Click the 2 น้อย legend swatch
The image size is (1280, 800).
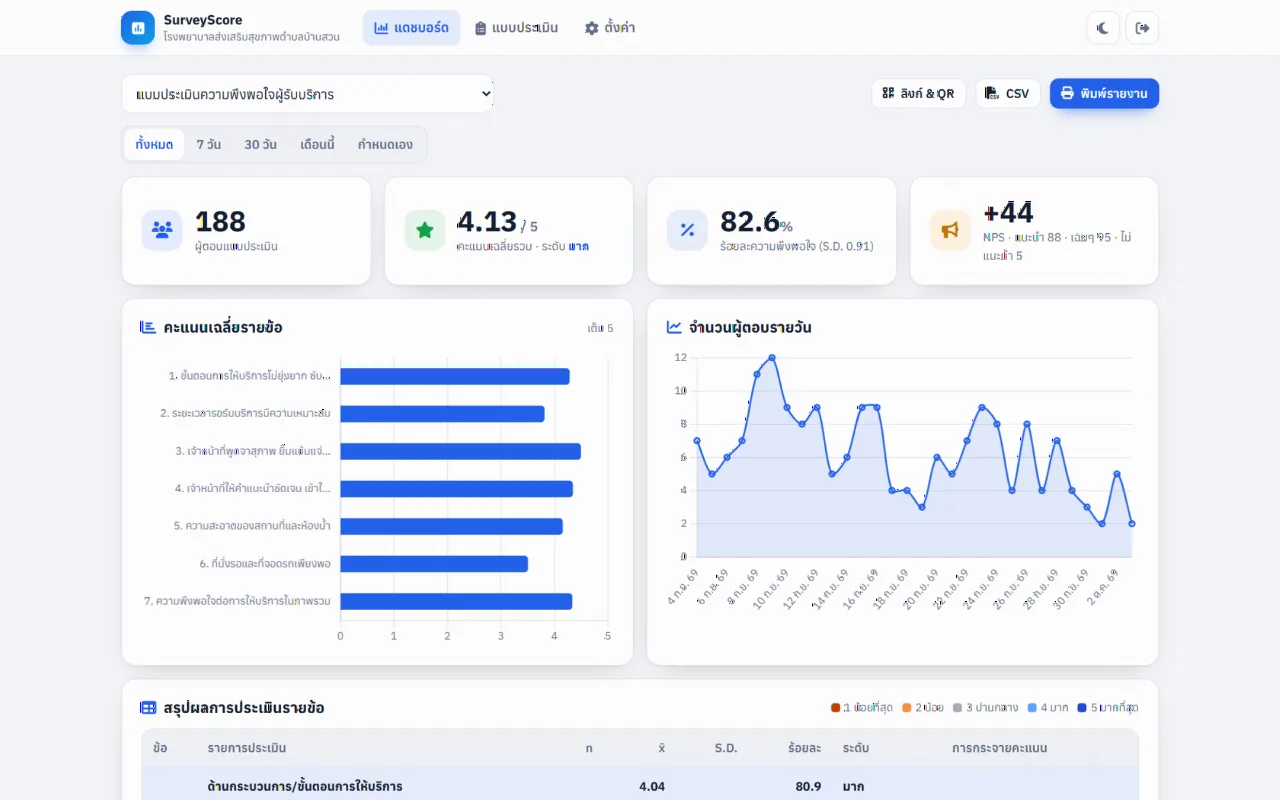[907, 708]
